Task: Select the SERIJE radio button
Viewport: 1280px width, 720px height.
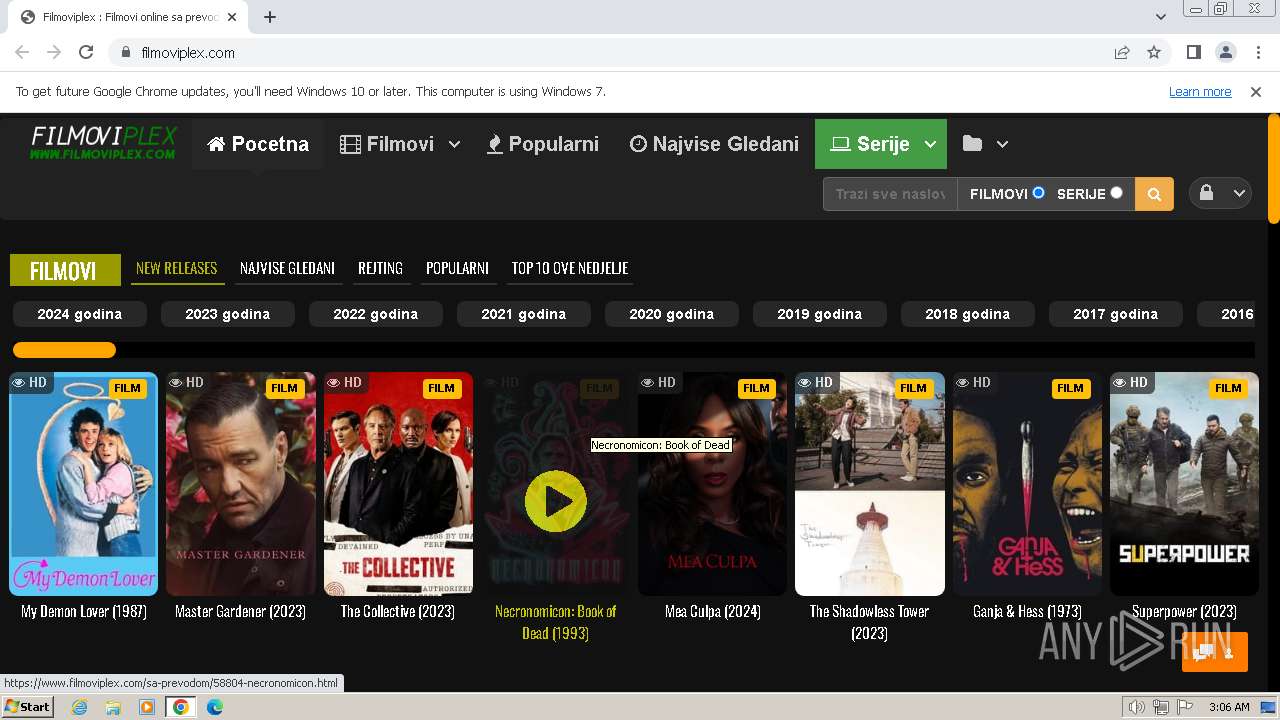Action: [1116, 193]
